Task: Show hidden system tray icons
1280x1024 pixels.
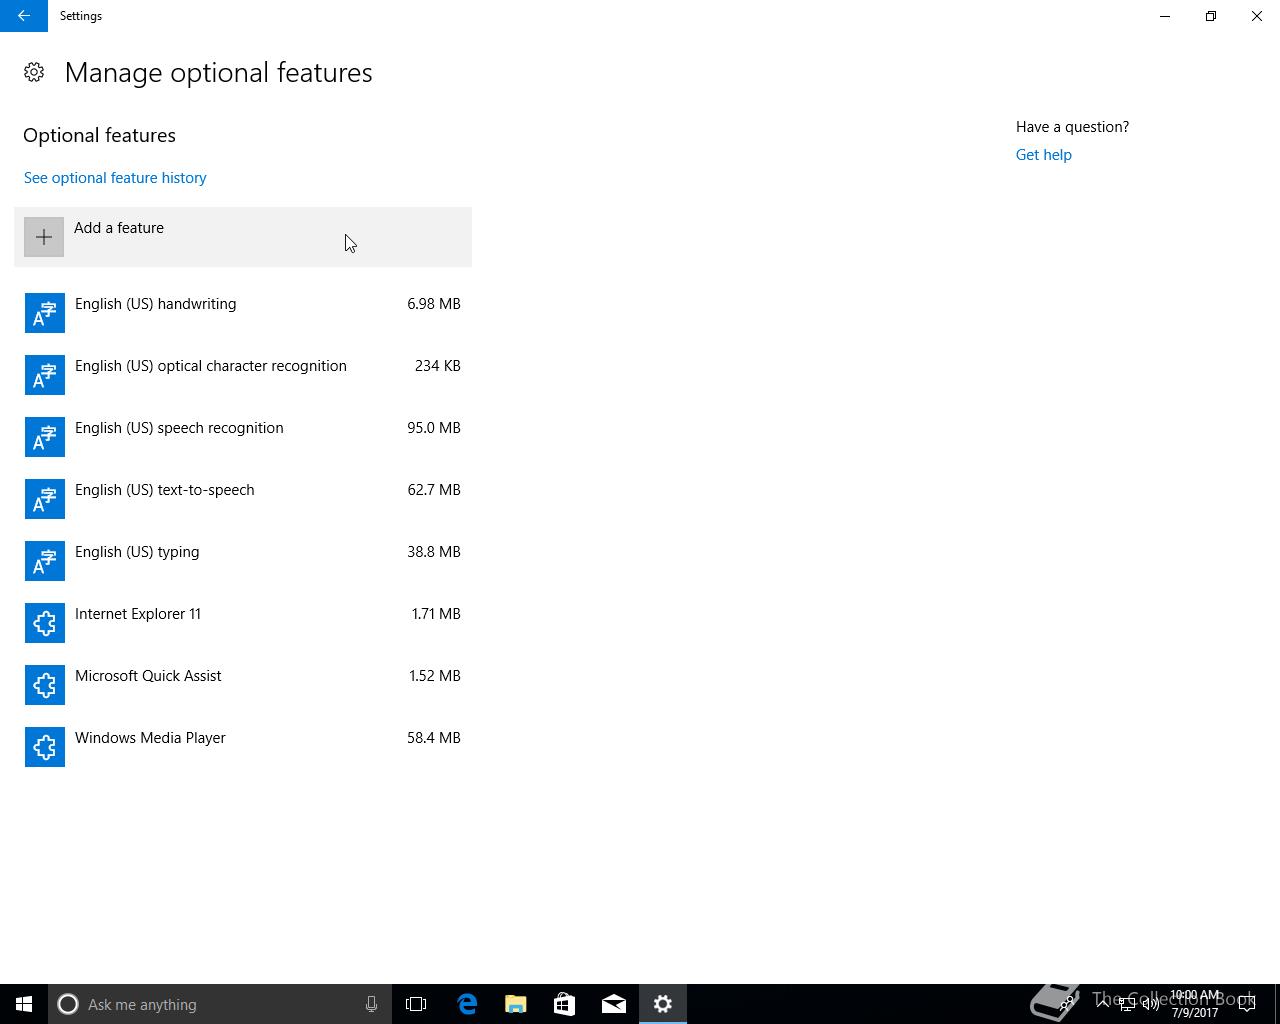Action: pyautogui.click(x=1103, y=1004)
